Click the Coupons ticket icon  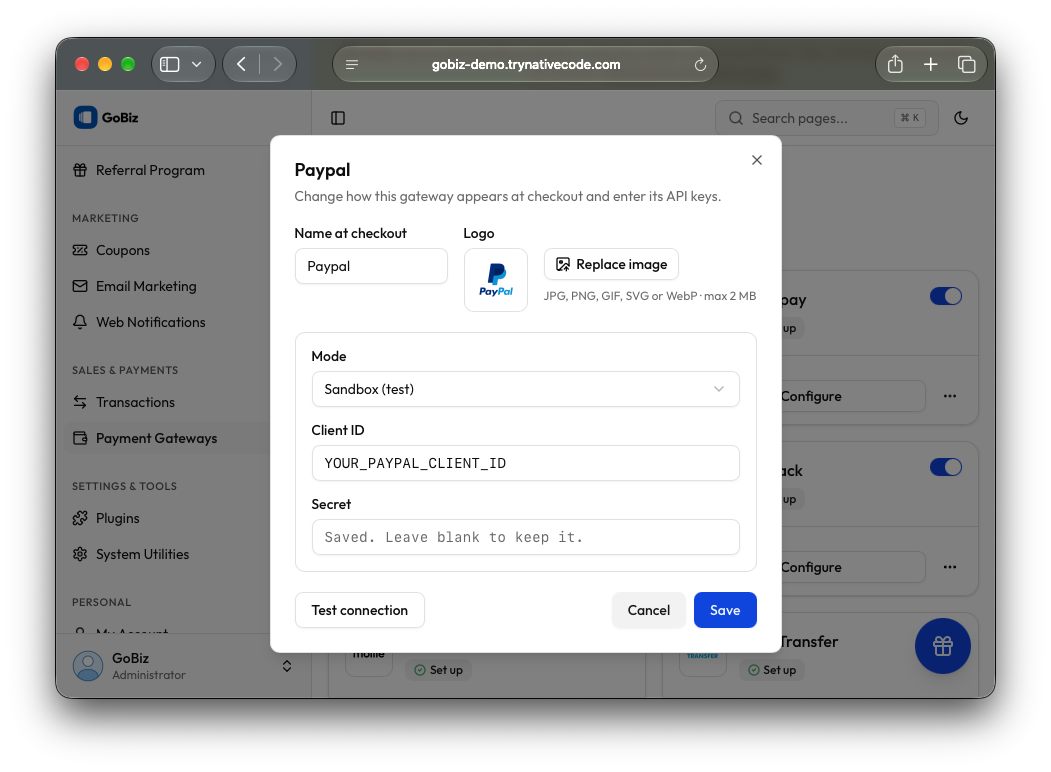click(80, 250)
